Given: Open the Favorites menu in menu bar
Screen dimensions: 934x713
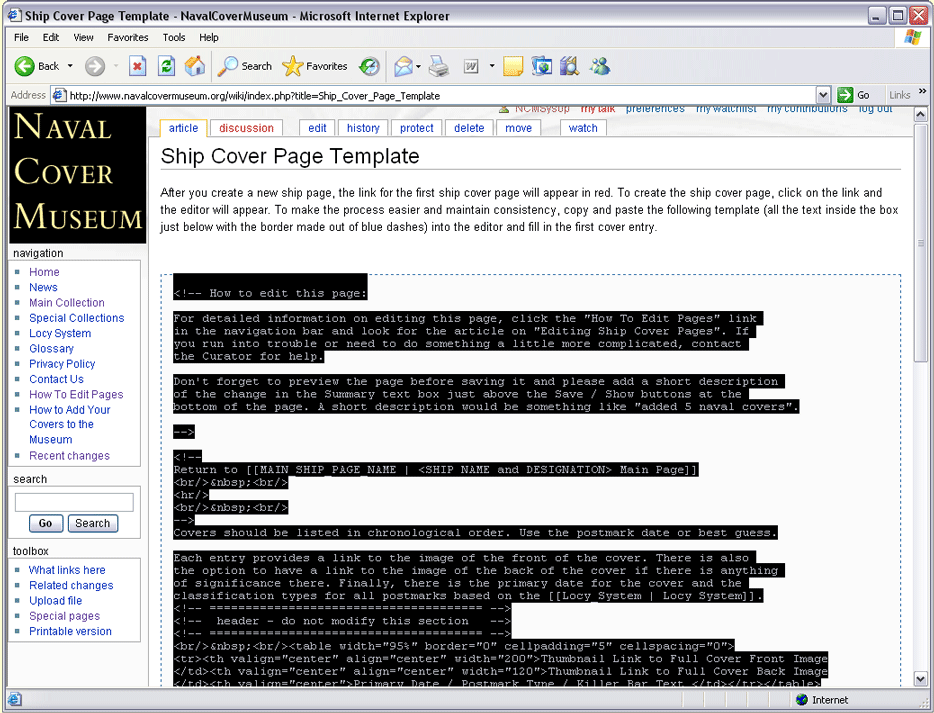Looking at the screenshot, I should (x=128, y=37).
